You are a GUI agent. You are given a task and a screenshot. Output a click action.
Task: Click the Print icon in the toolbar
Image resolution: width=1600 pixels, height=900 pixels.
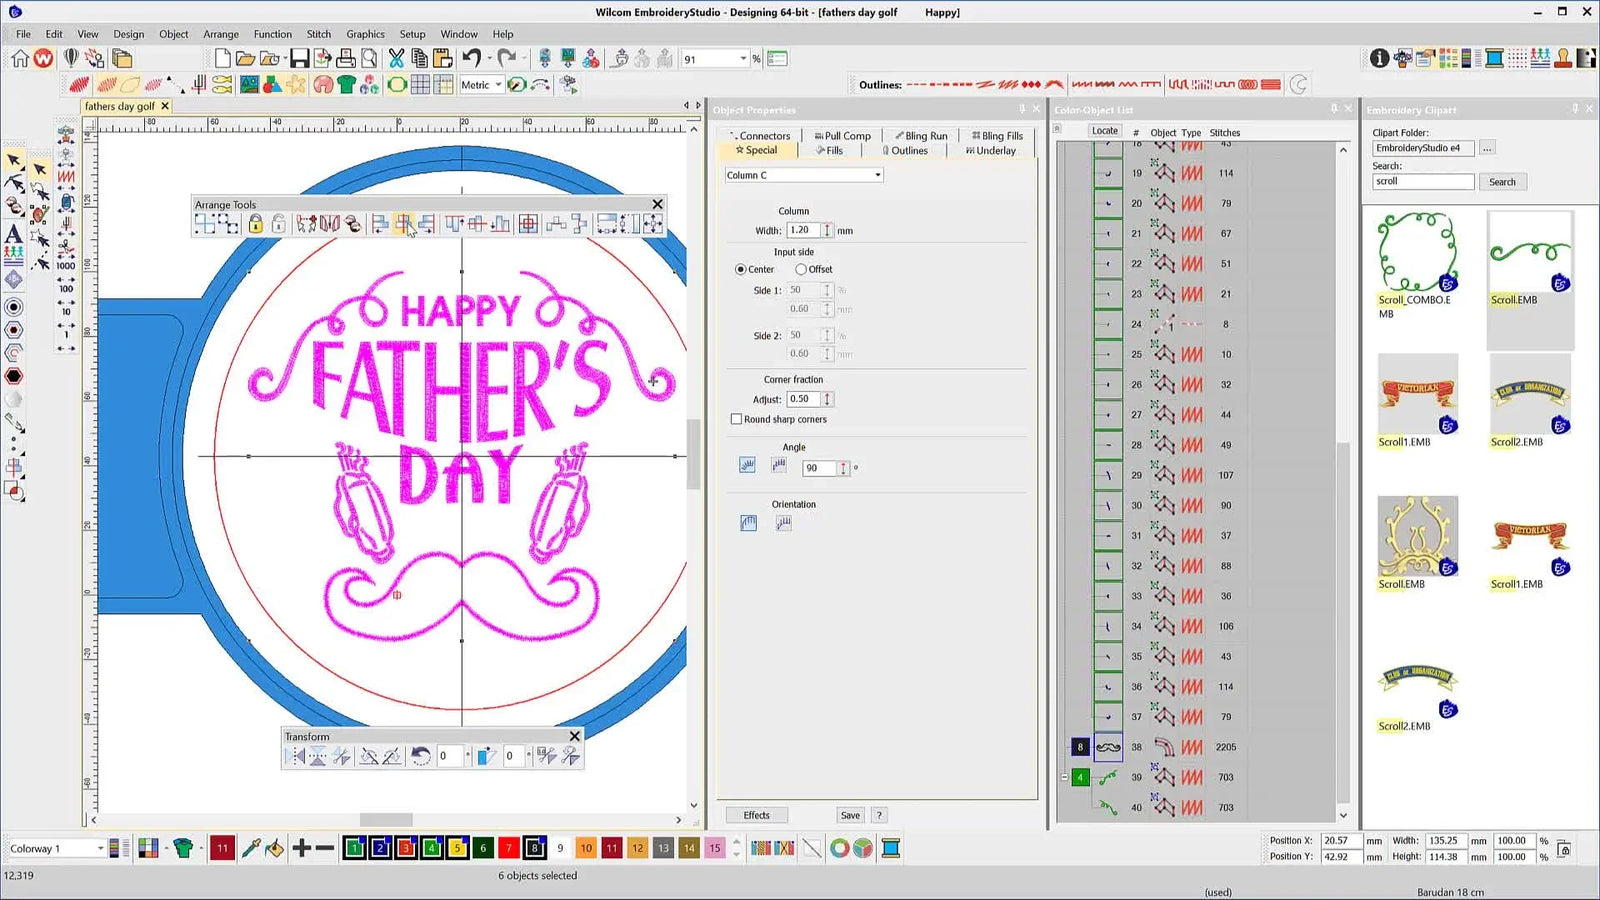point(345,58)
